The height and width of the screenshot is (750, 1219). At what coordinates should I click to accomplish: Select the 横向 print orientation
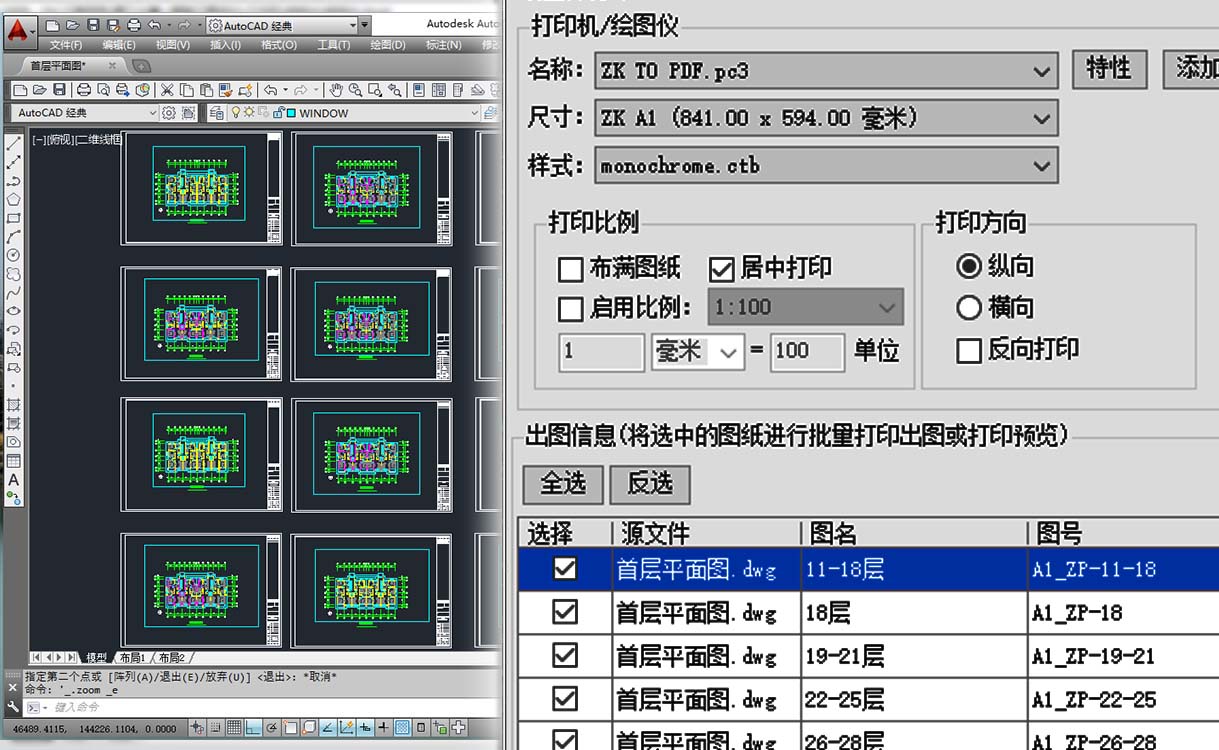(x=968, y=308)
